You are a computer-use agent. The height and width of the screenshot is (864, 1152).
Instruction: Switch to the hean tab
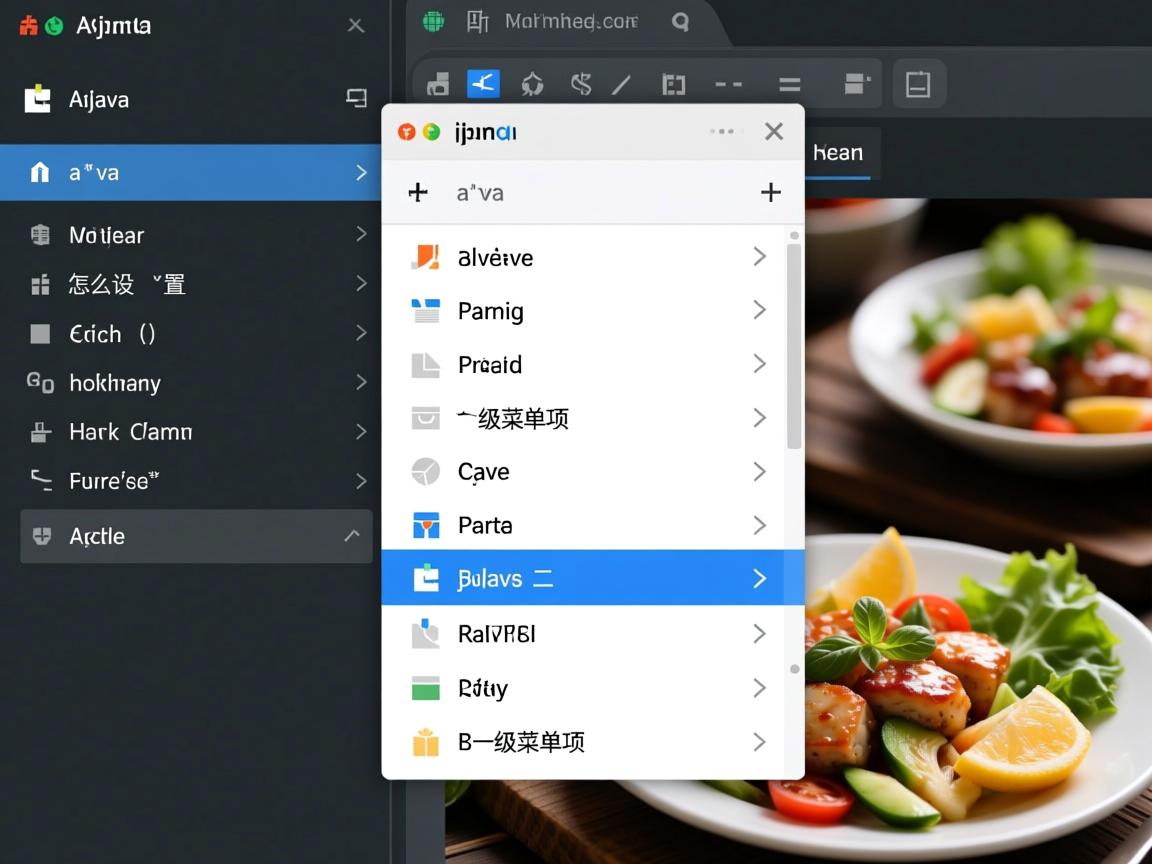click(838, 152)
